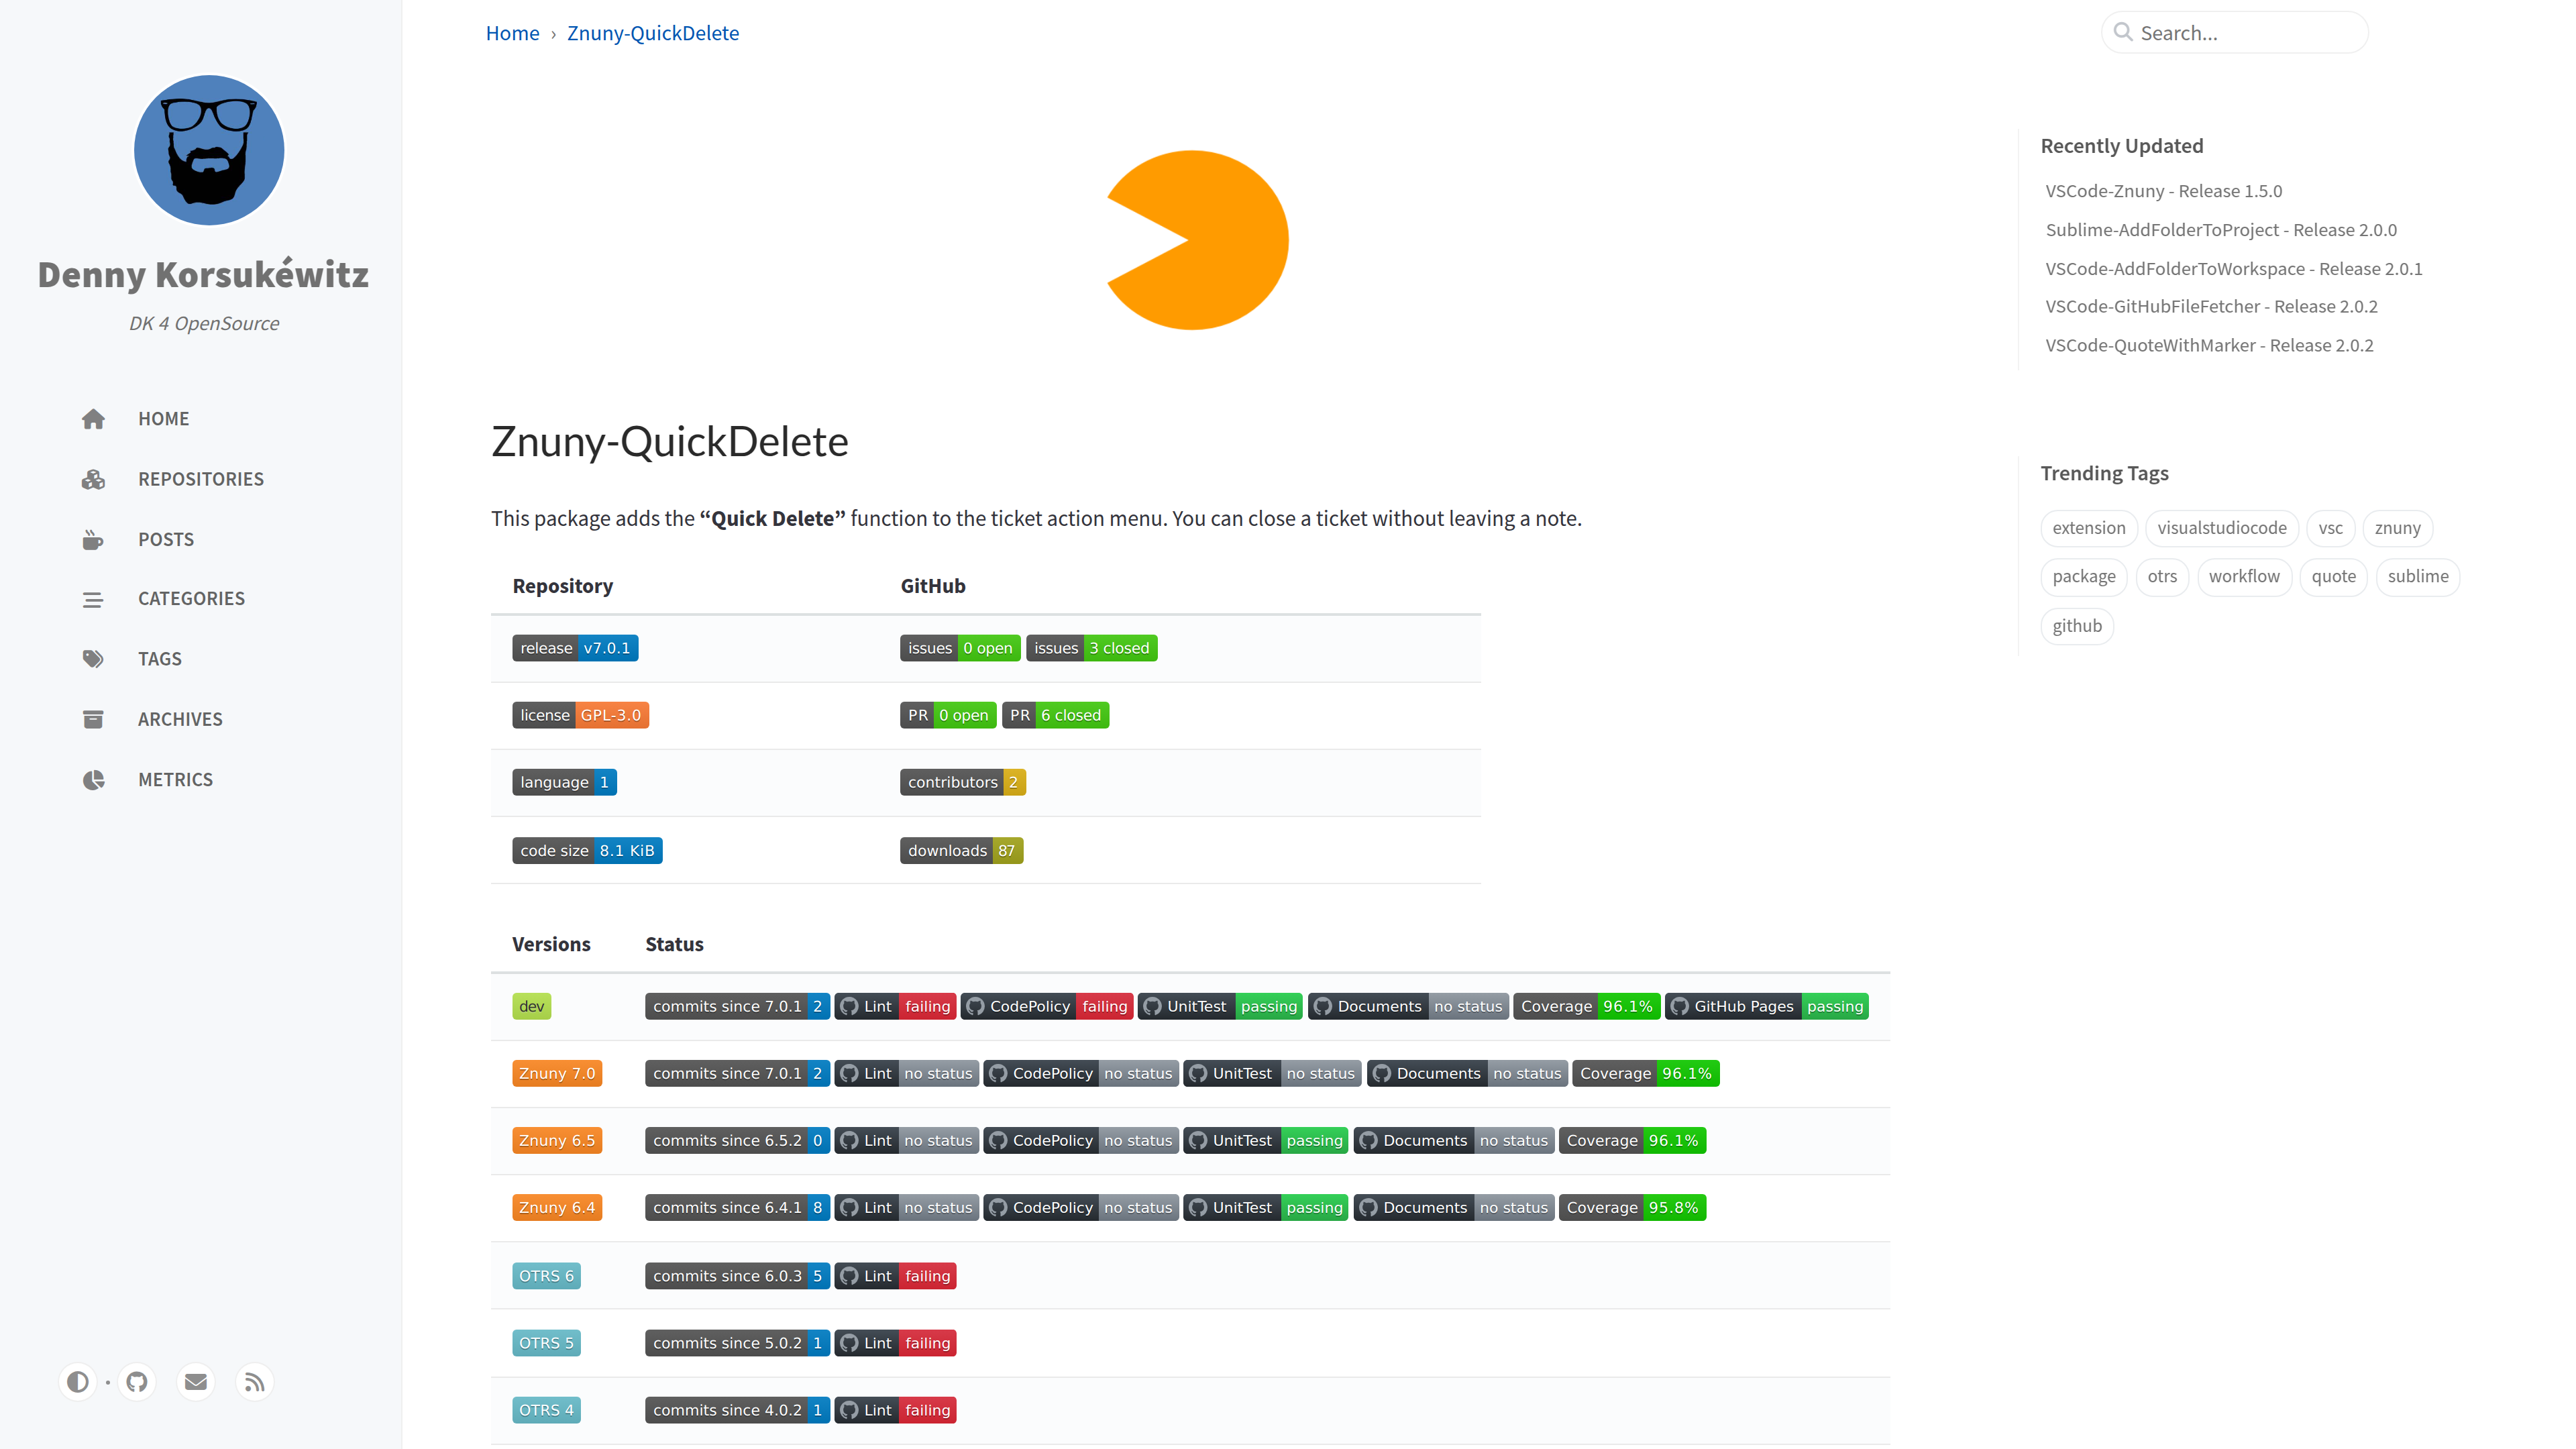Open the RSS feed icon

[x=255, y=1382]
